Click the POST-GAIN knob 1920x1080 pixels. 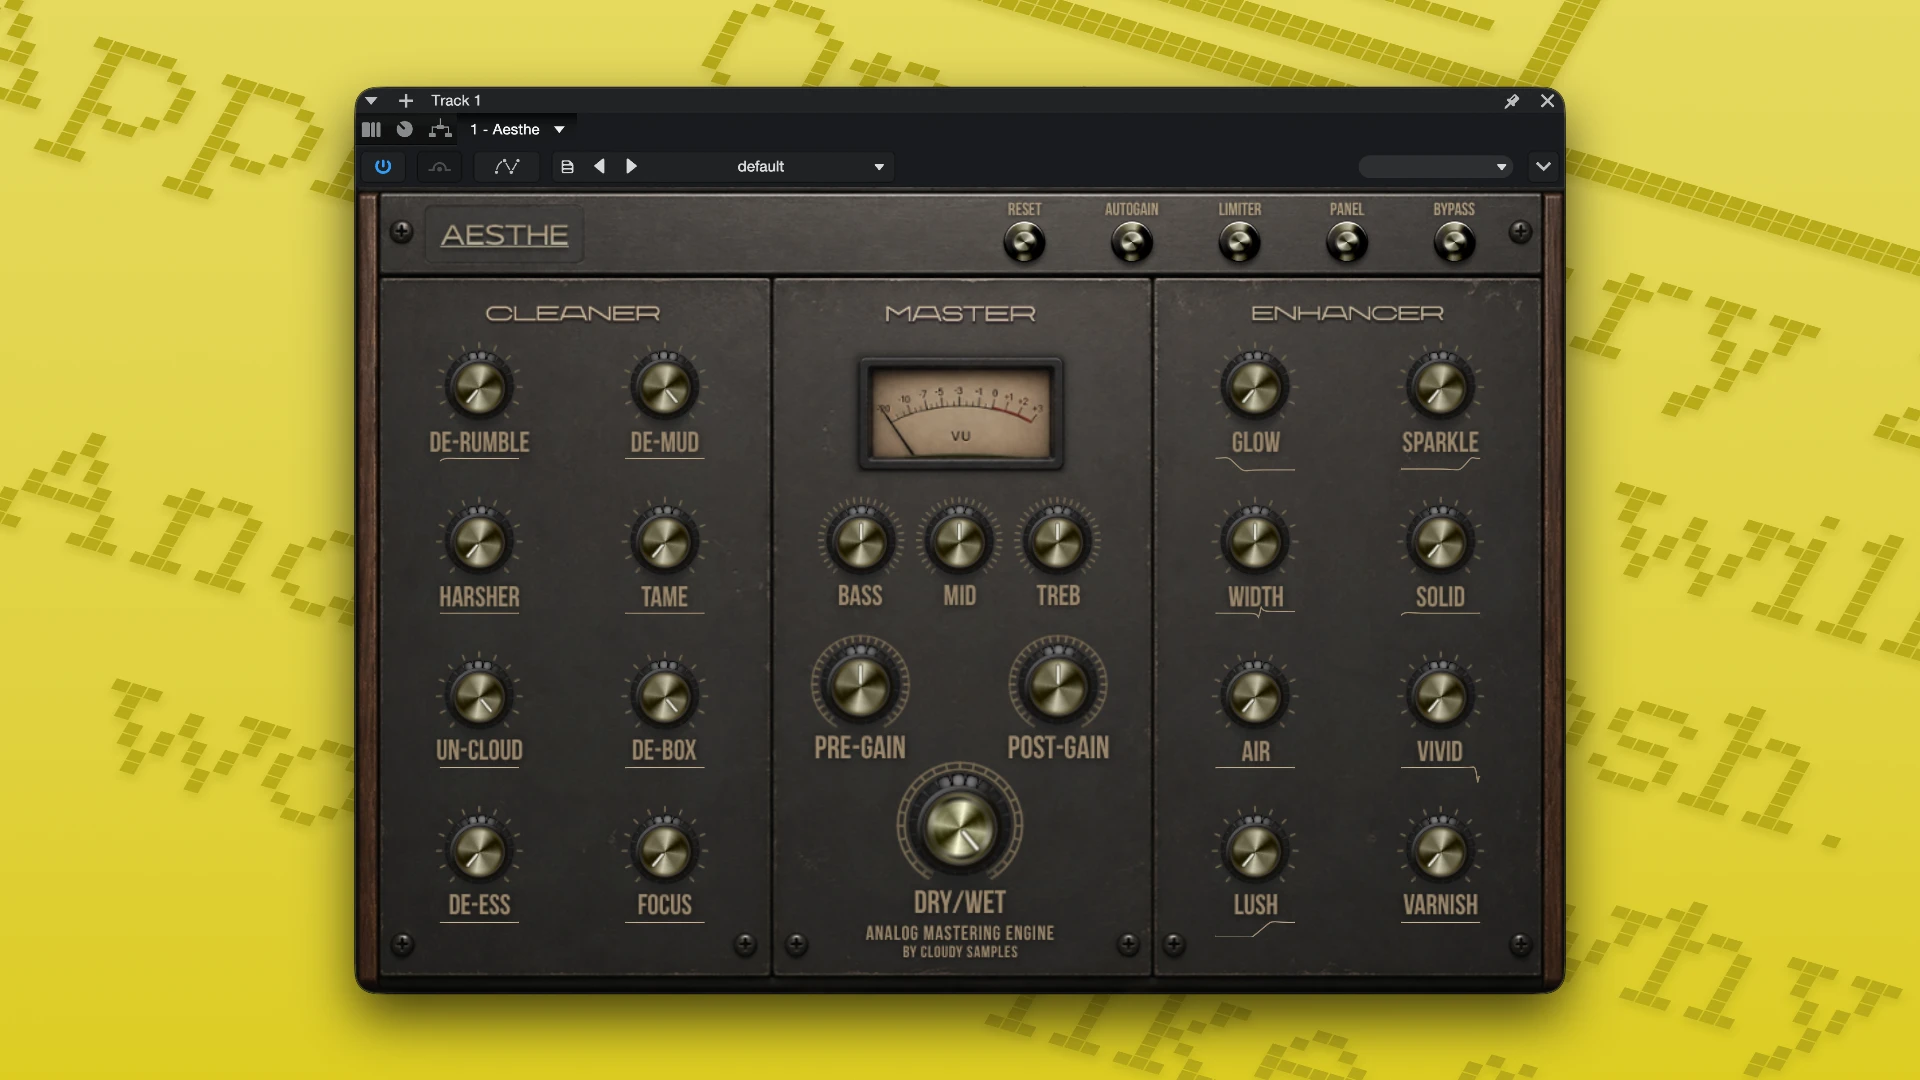(1058, 687)
